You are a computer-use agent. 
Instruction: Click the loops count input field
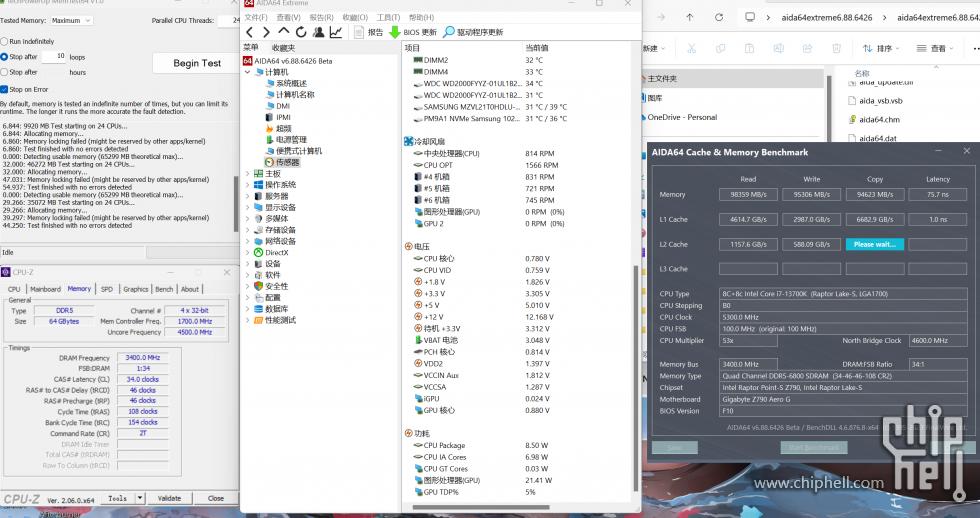tap(54, 56)
